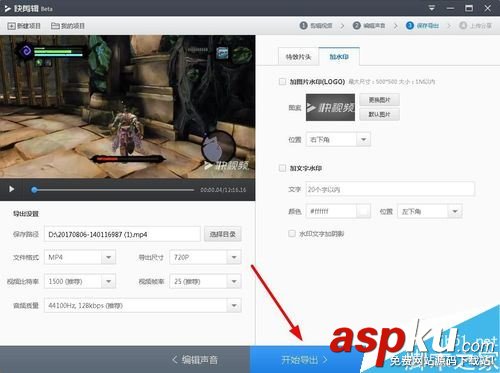Click the save path input field
This screenshot has height=373, width=500.
(x=122, y=234)
